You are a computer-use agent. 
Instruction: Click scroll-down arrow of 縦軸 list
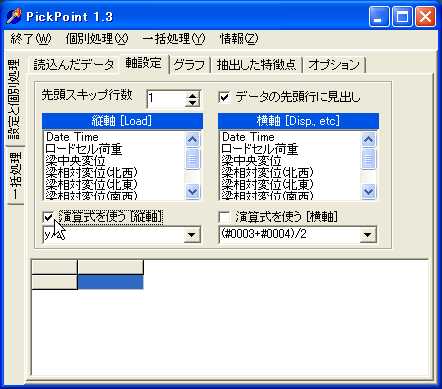(x=192, y=192)
